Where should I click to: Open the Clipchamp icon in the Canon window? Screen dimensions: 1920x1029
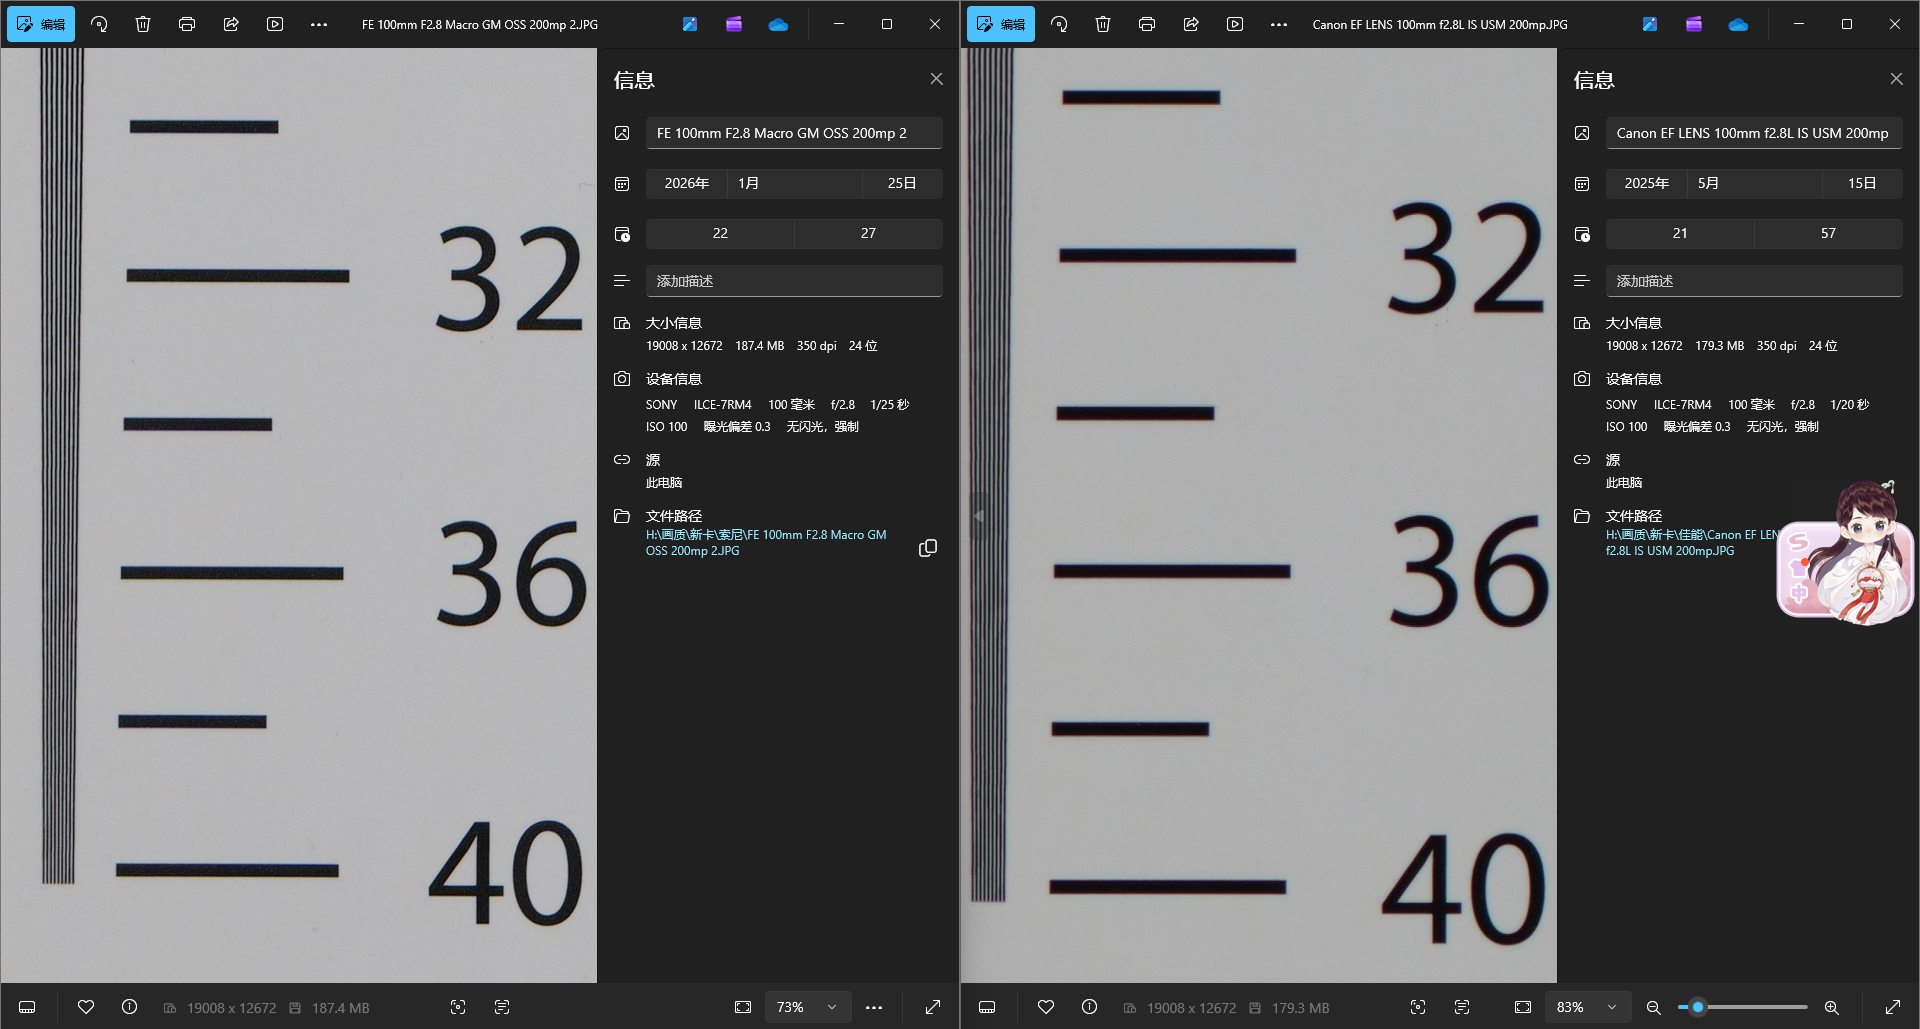(x=1694, y=24)
